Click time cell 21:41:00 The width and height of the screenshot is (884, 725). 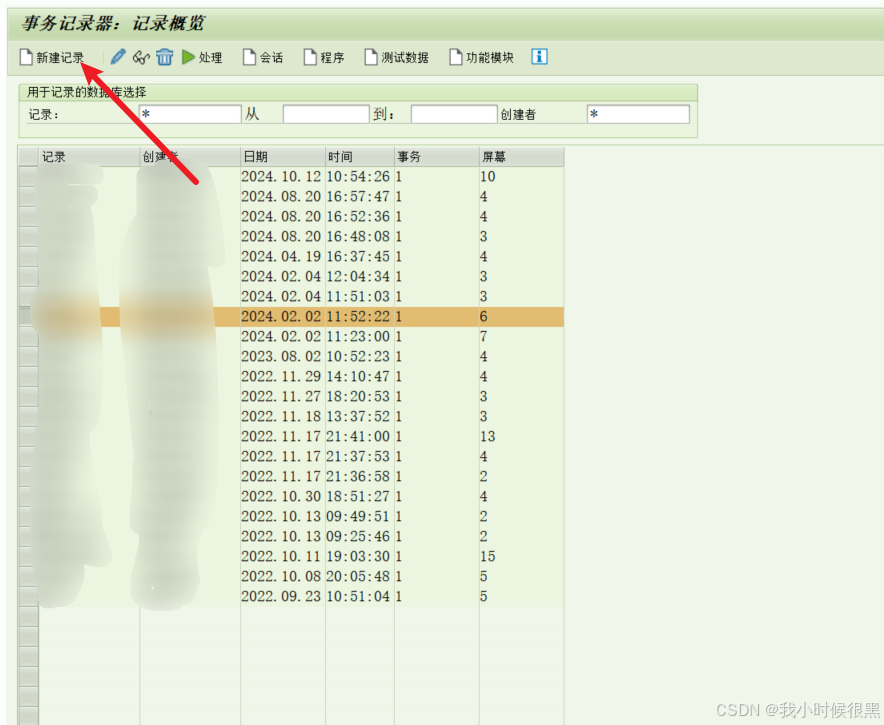coord(358,436)
